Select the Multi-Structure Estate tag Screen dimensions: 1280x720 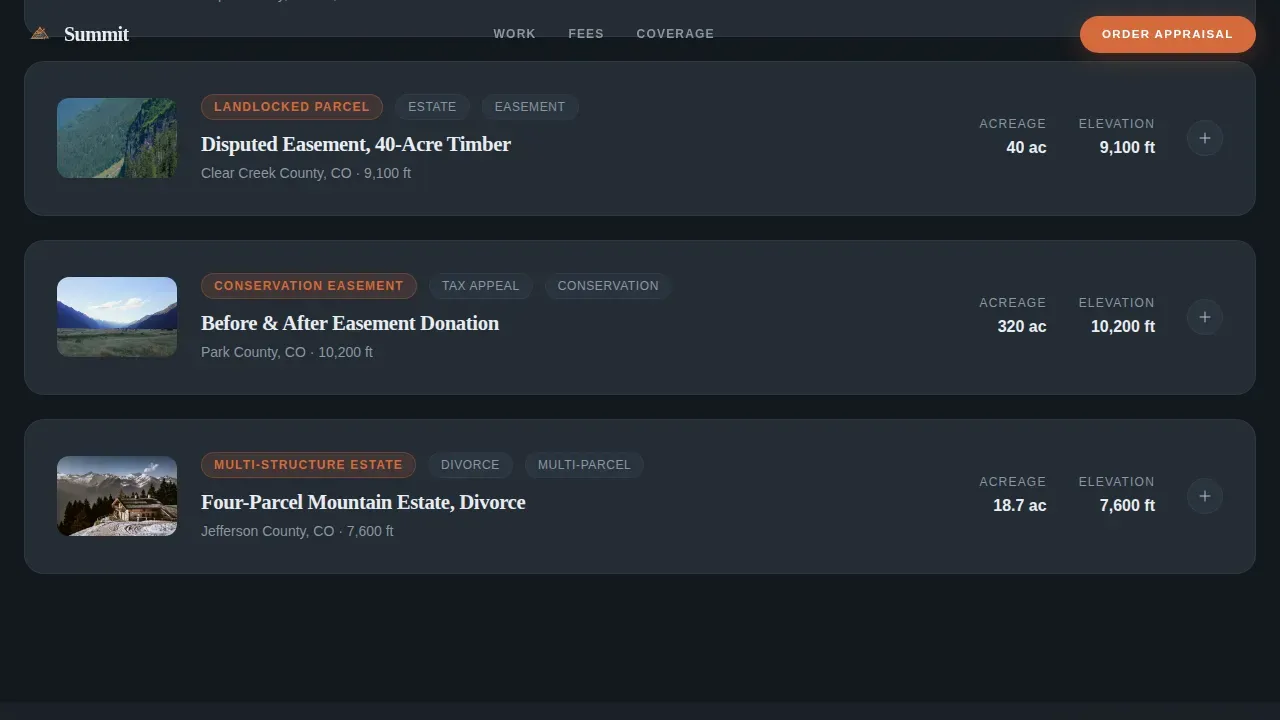pos(308,465)
